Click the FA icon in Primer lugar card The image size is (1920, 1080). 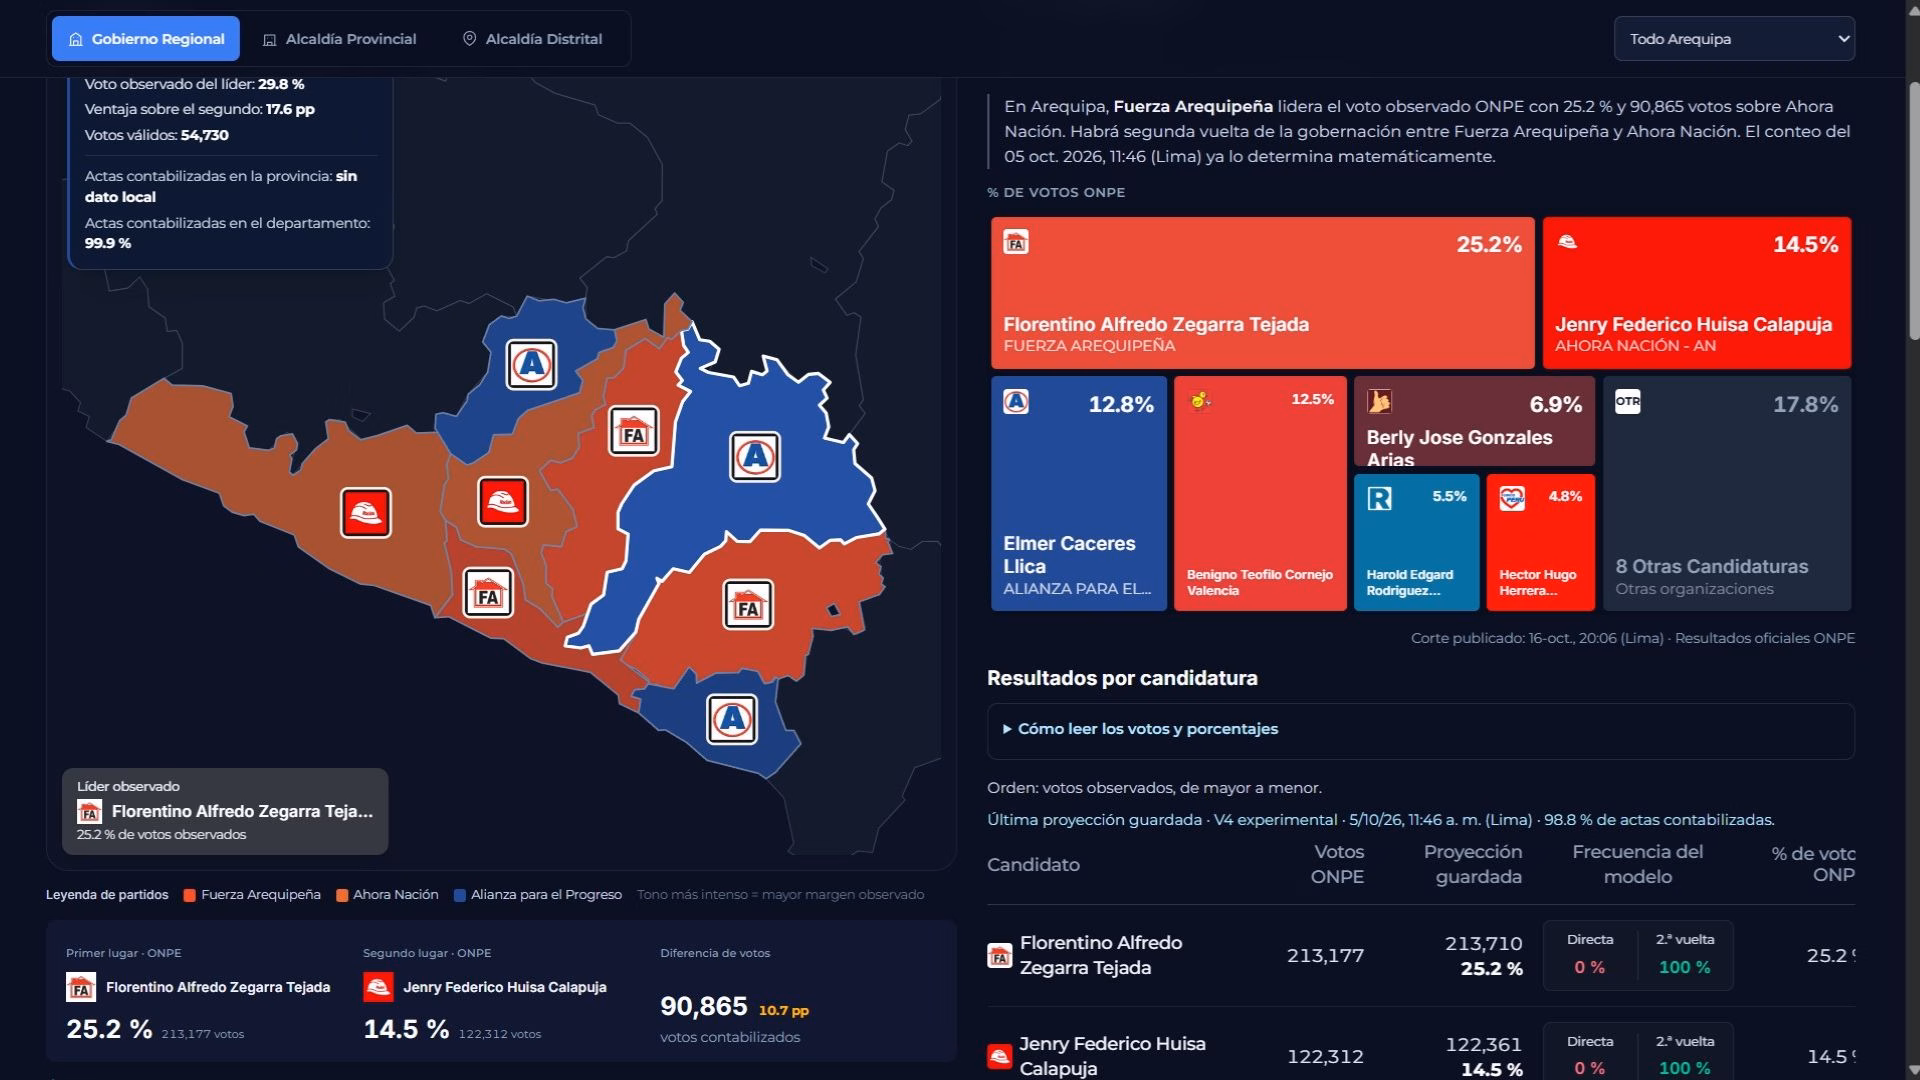click(x=81, y=988)
